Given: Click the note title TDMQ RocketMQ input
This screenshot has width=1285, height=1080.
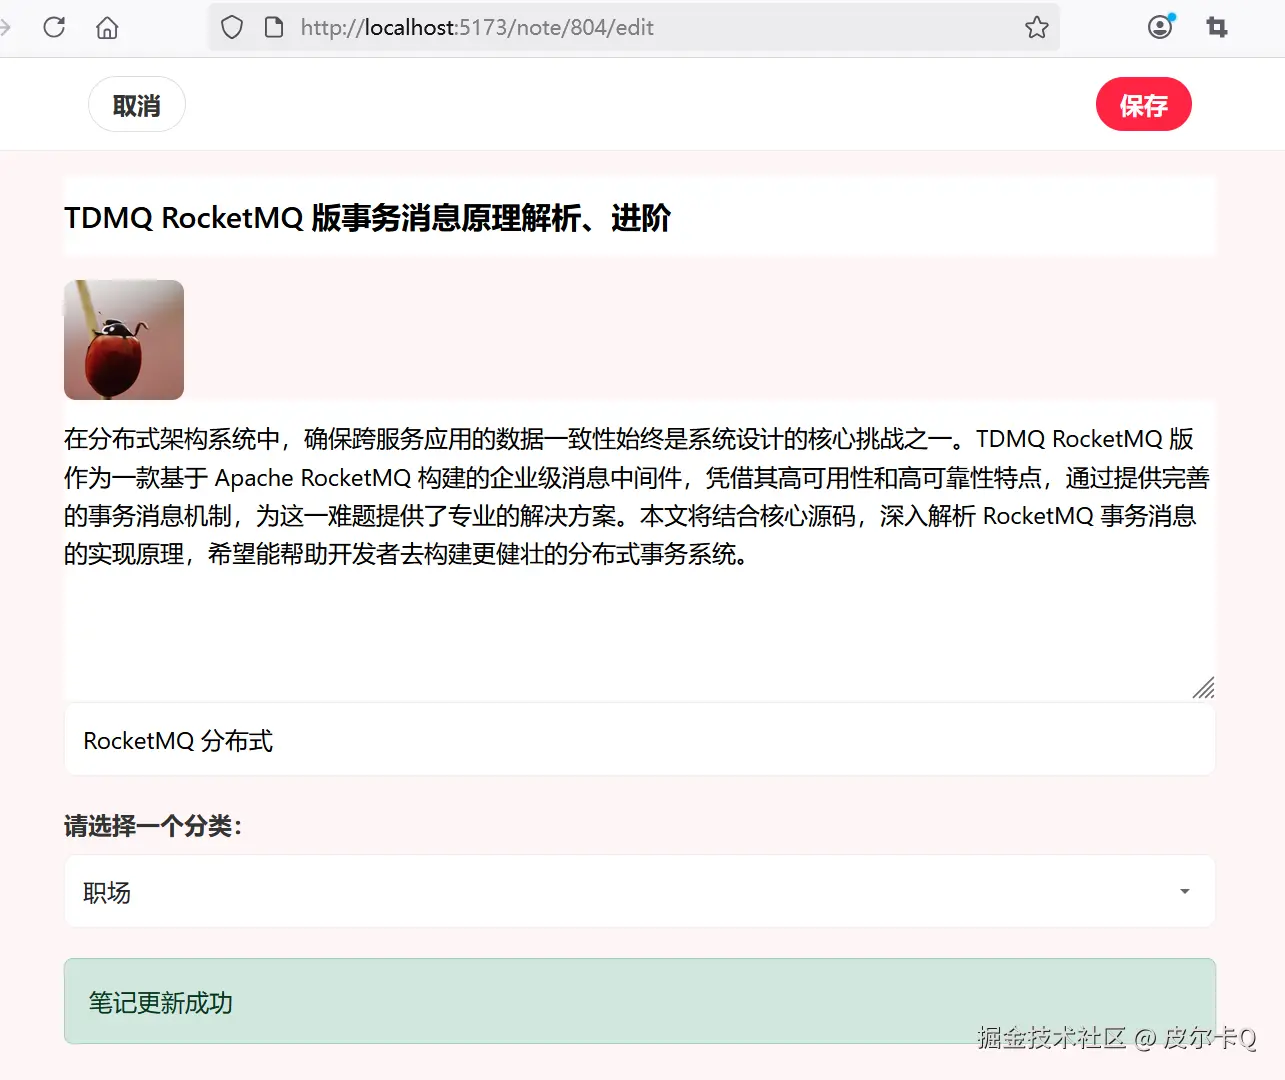Looking at the screenshot, I should pyautogui.click(x=640, y=216).
